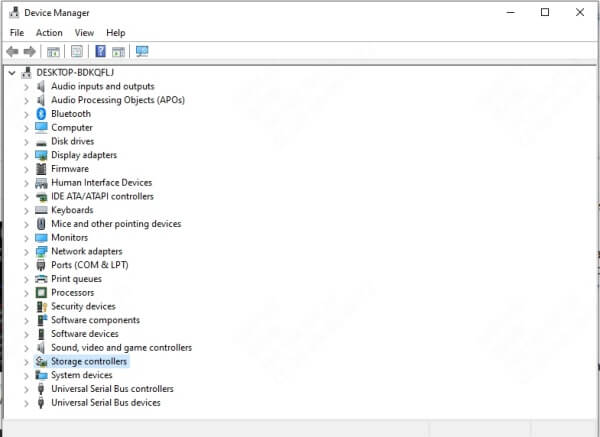
Task: Select the Security devices label
Action: click(83, 307)
